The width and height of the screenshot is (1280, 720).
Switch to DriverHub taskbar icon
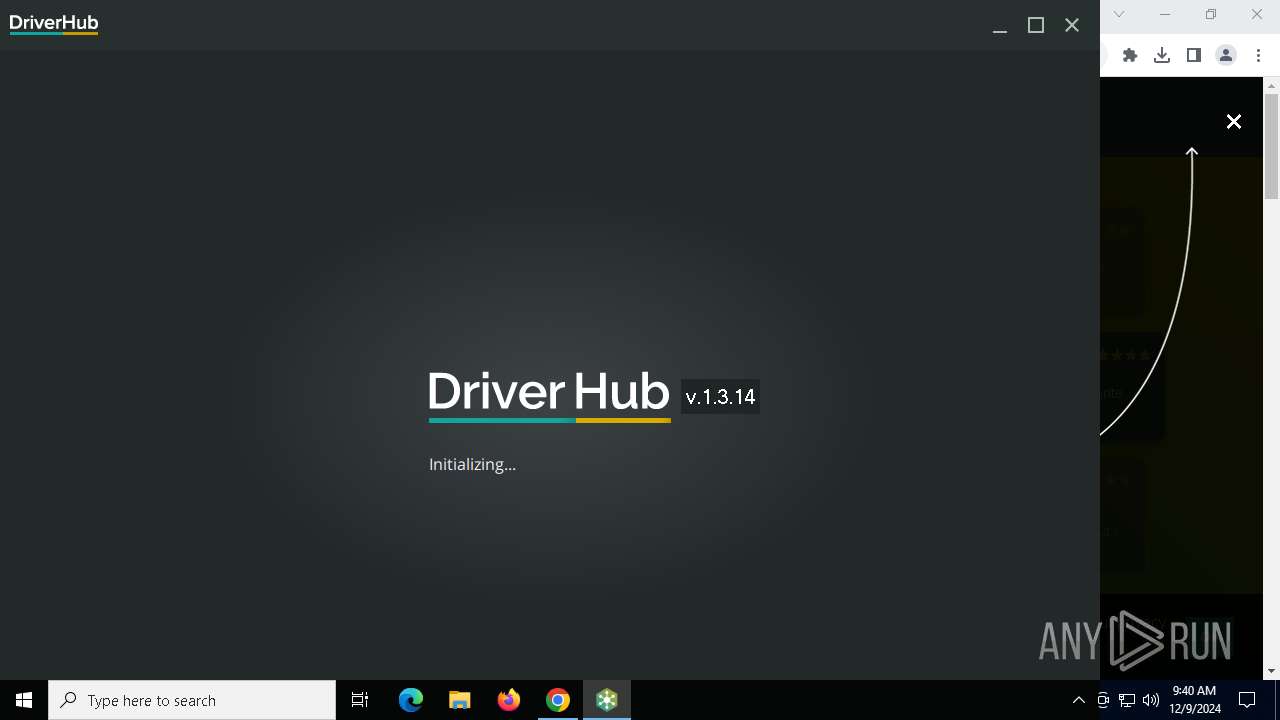click(607, 700)
